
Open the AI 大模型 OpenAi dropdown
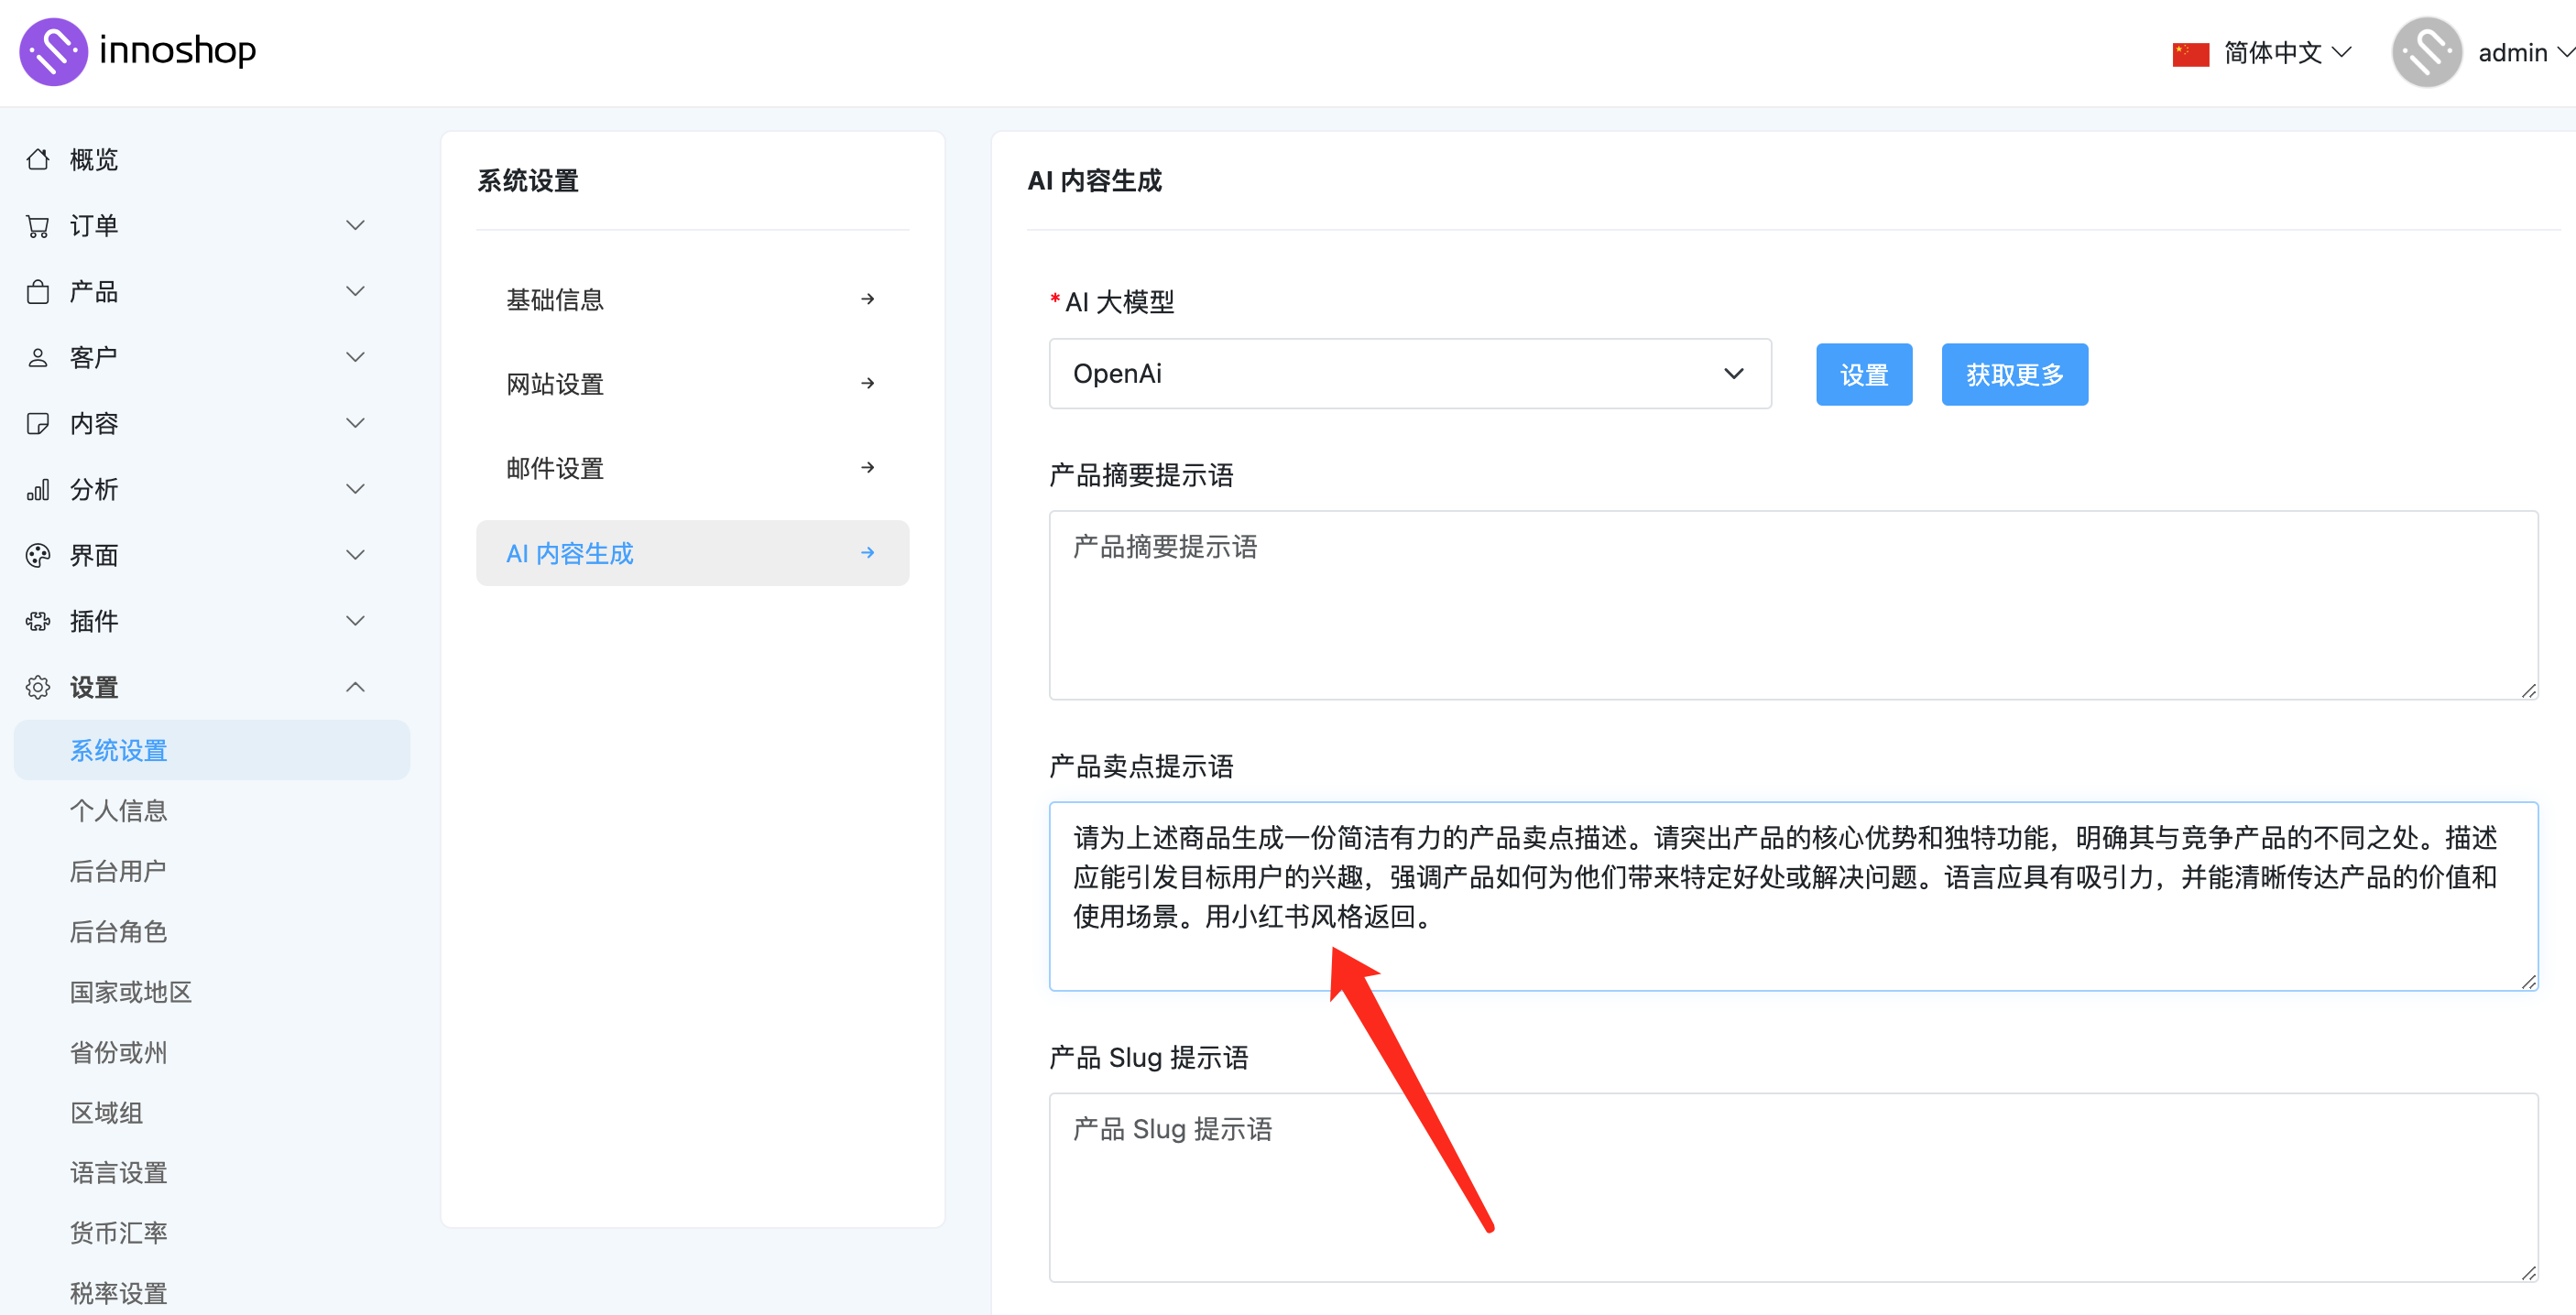tap(1410, 373)
